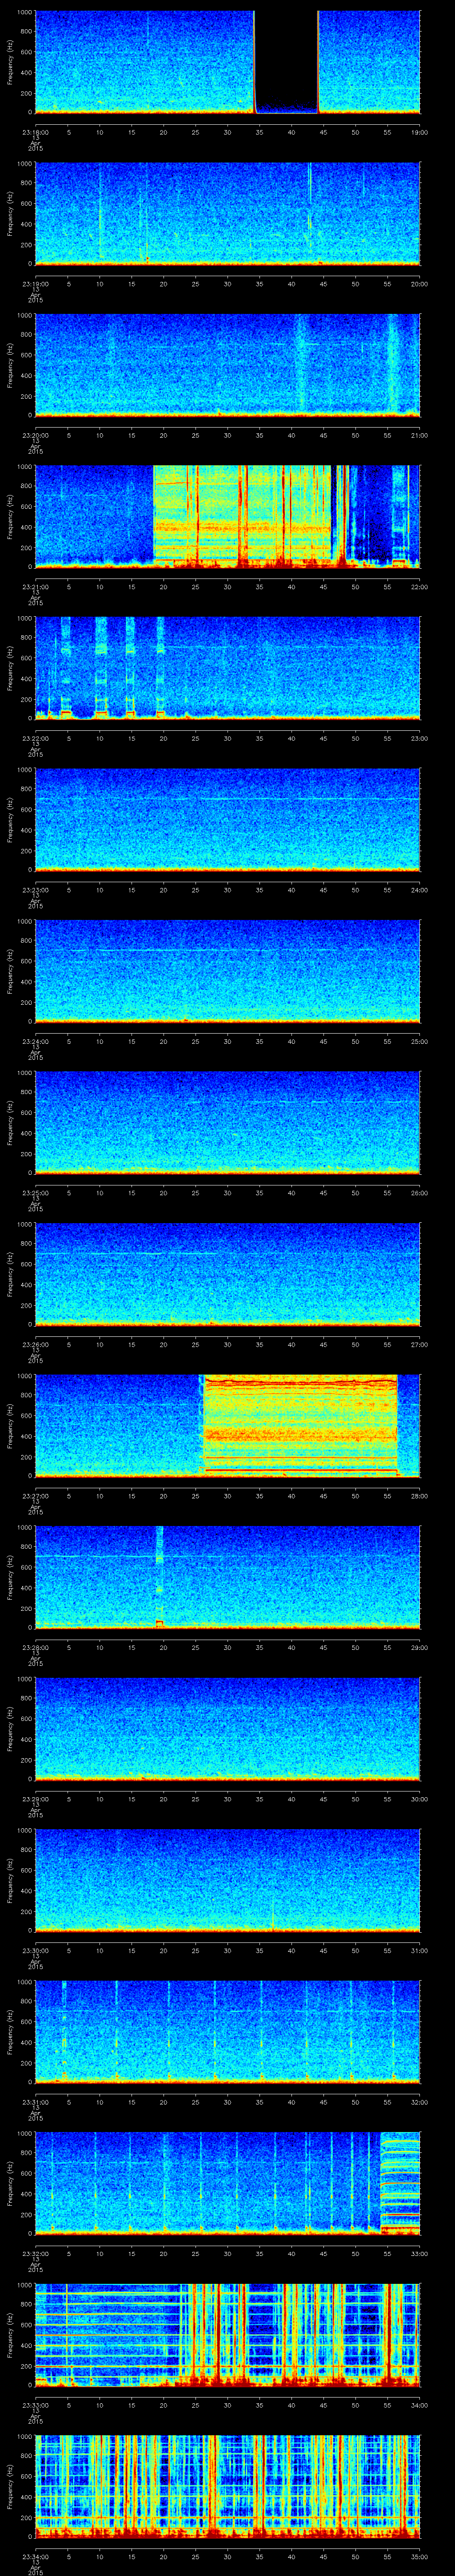
Task: Click the 23:34:00 start time label
Action: coord(35,2556)
